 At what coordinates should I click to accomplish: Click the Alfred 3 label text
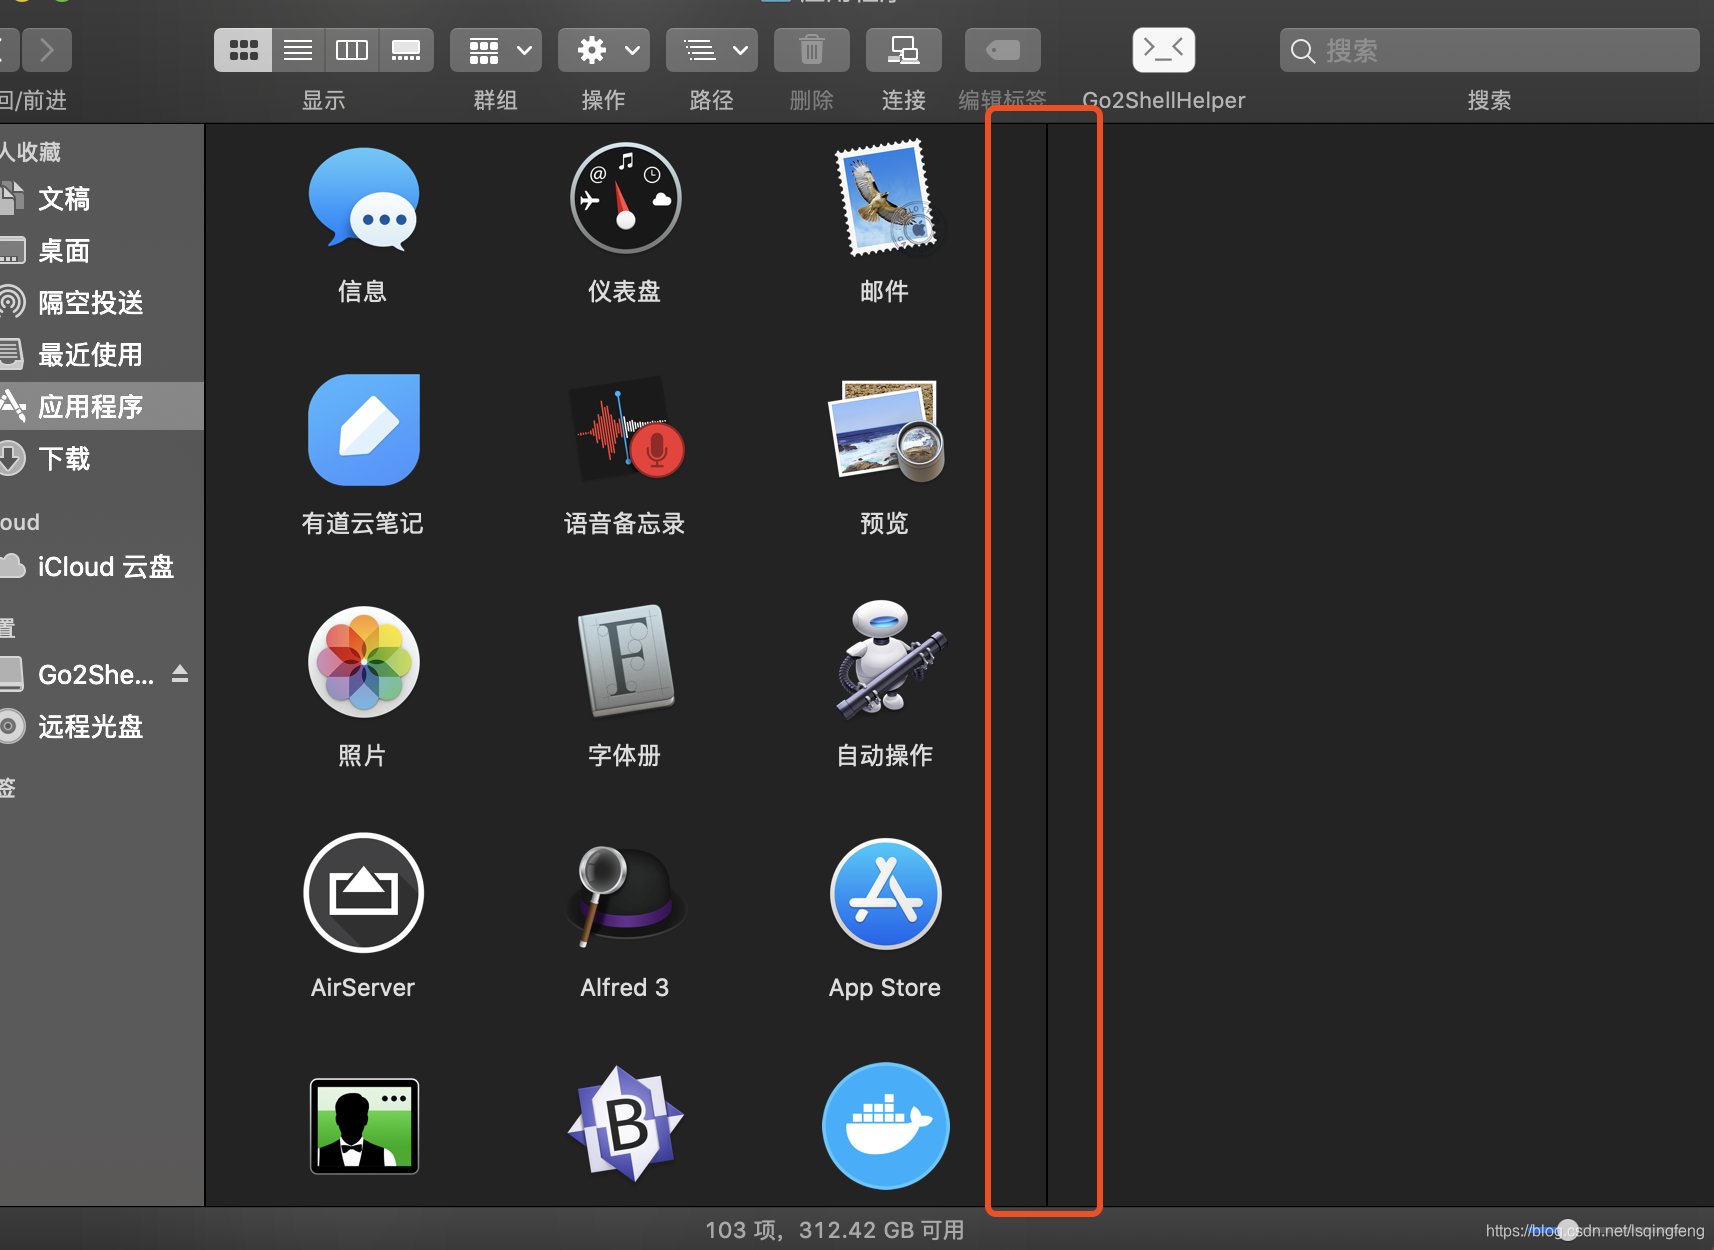click(625, 988)
